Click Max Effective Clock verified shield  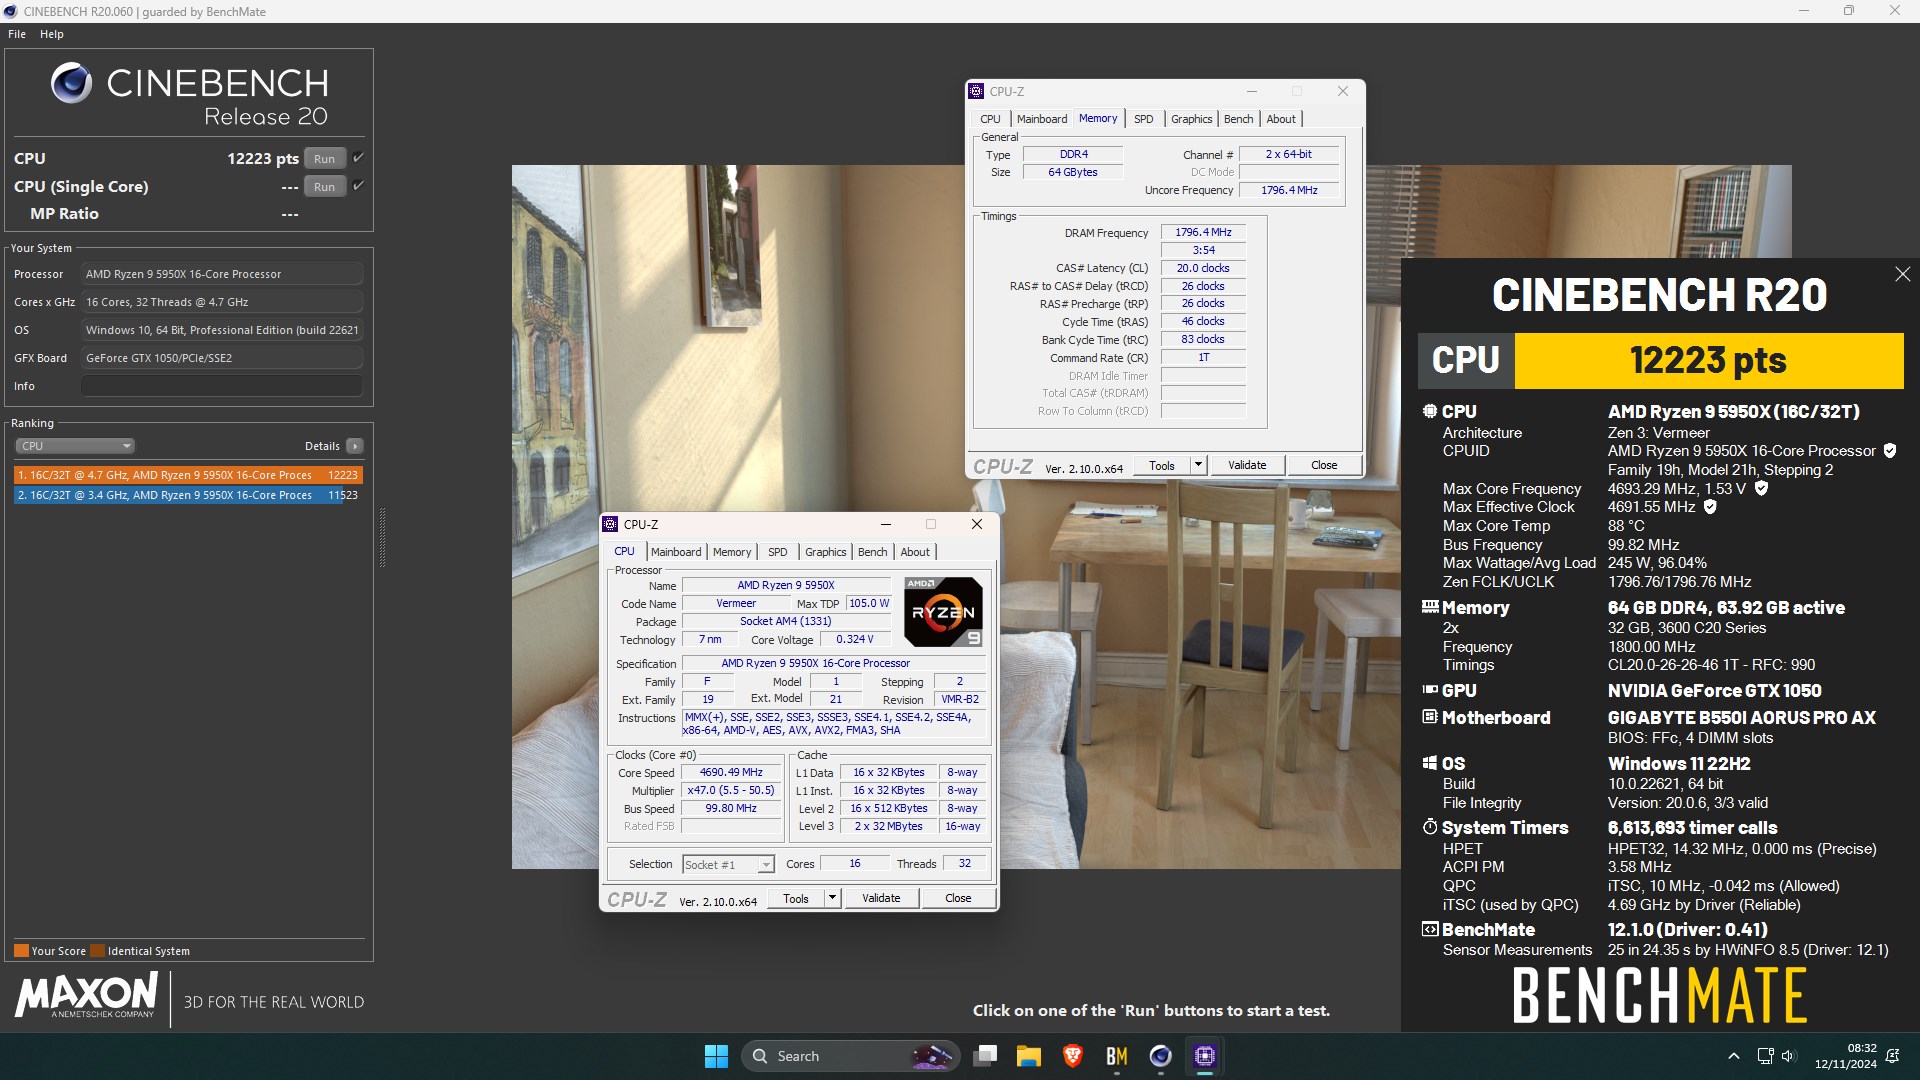point(1710,507)
